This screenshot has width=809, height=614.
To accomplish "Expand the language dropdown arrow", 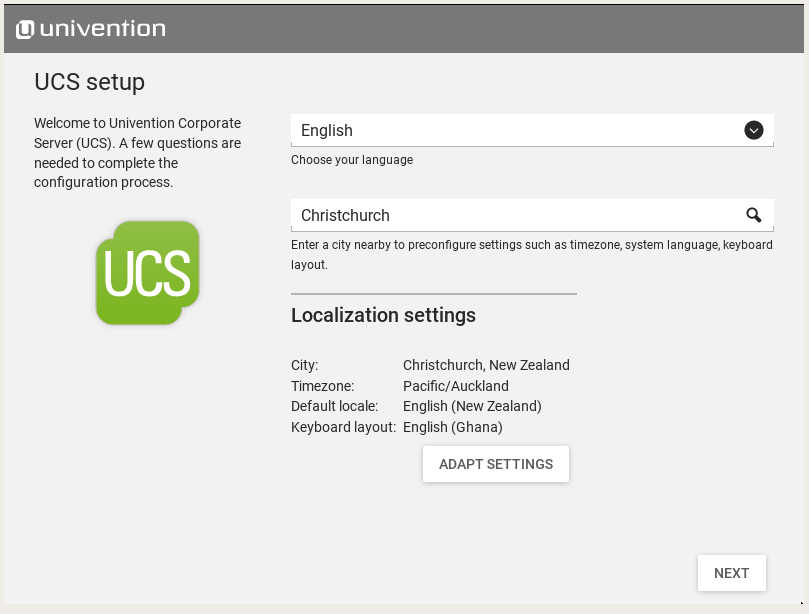I will pos(754,130).
